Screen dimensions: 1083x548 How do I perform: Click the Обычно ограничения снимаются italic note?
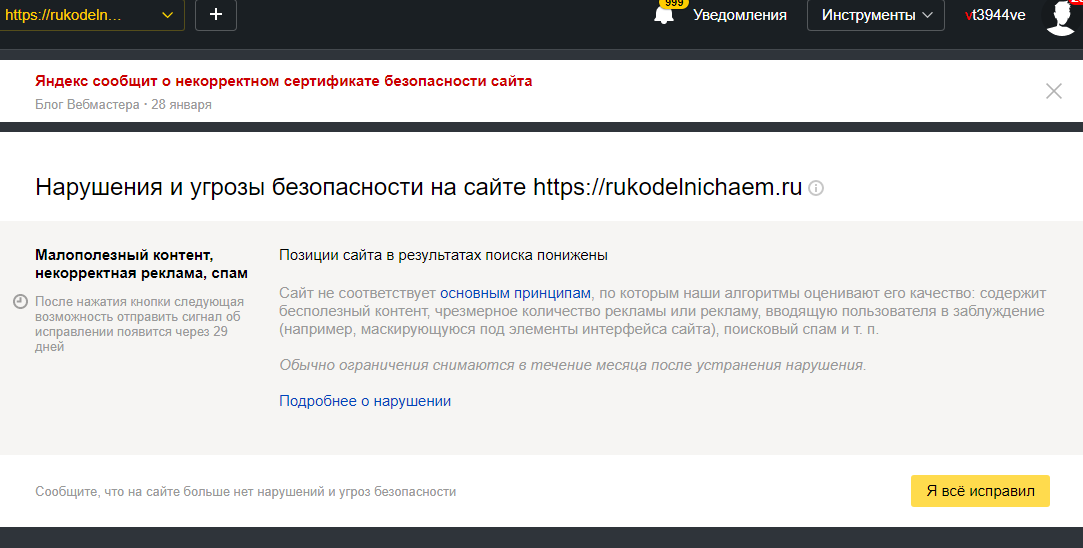click(x=573, y=365)
